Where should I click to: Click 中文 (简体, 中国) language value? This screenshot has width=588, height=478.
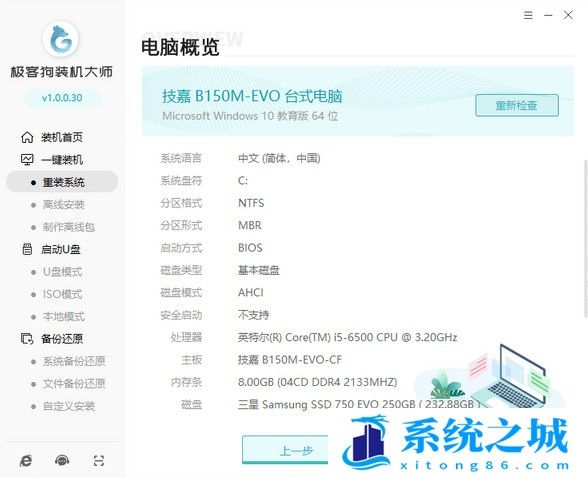(279, 158)
